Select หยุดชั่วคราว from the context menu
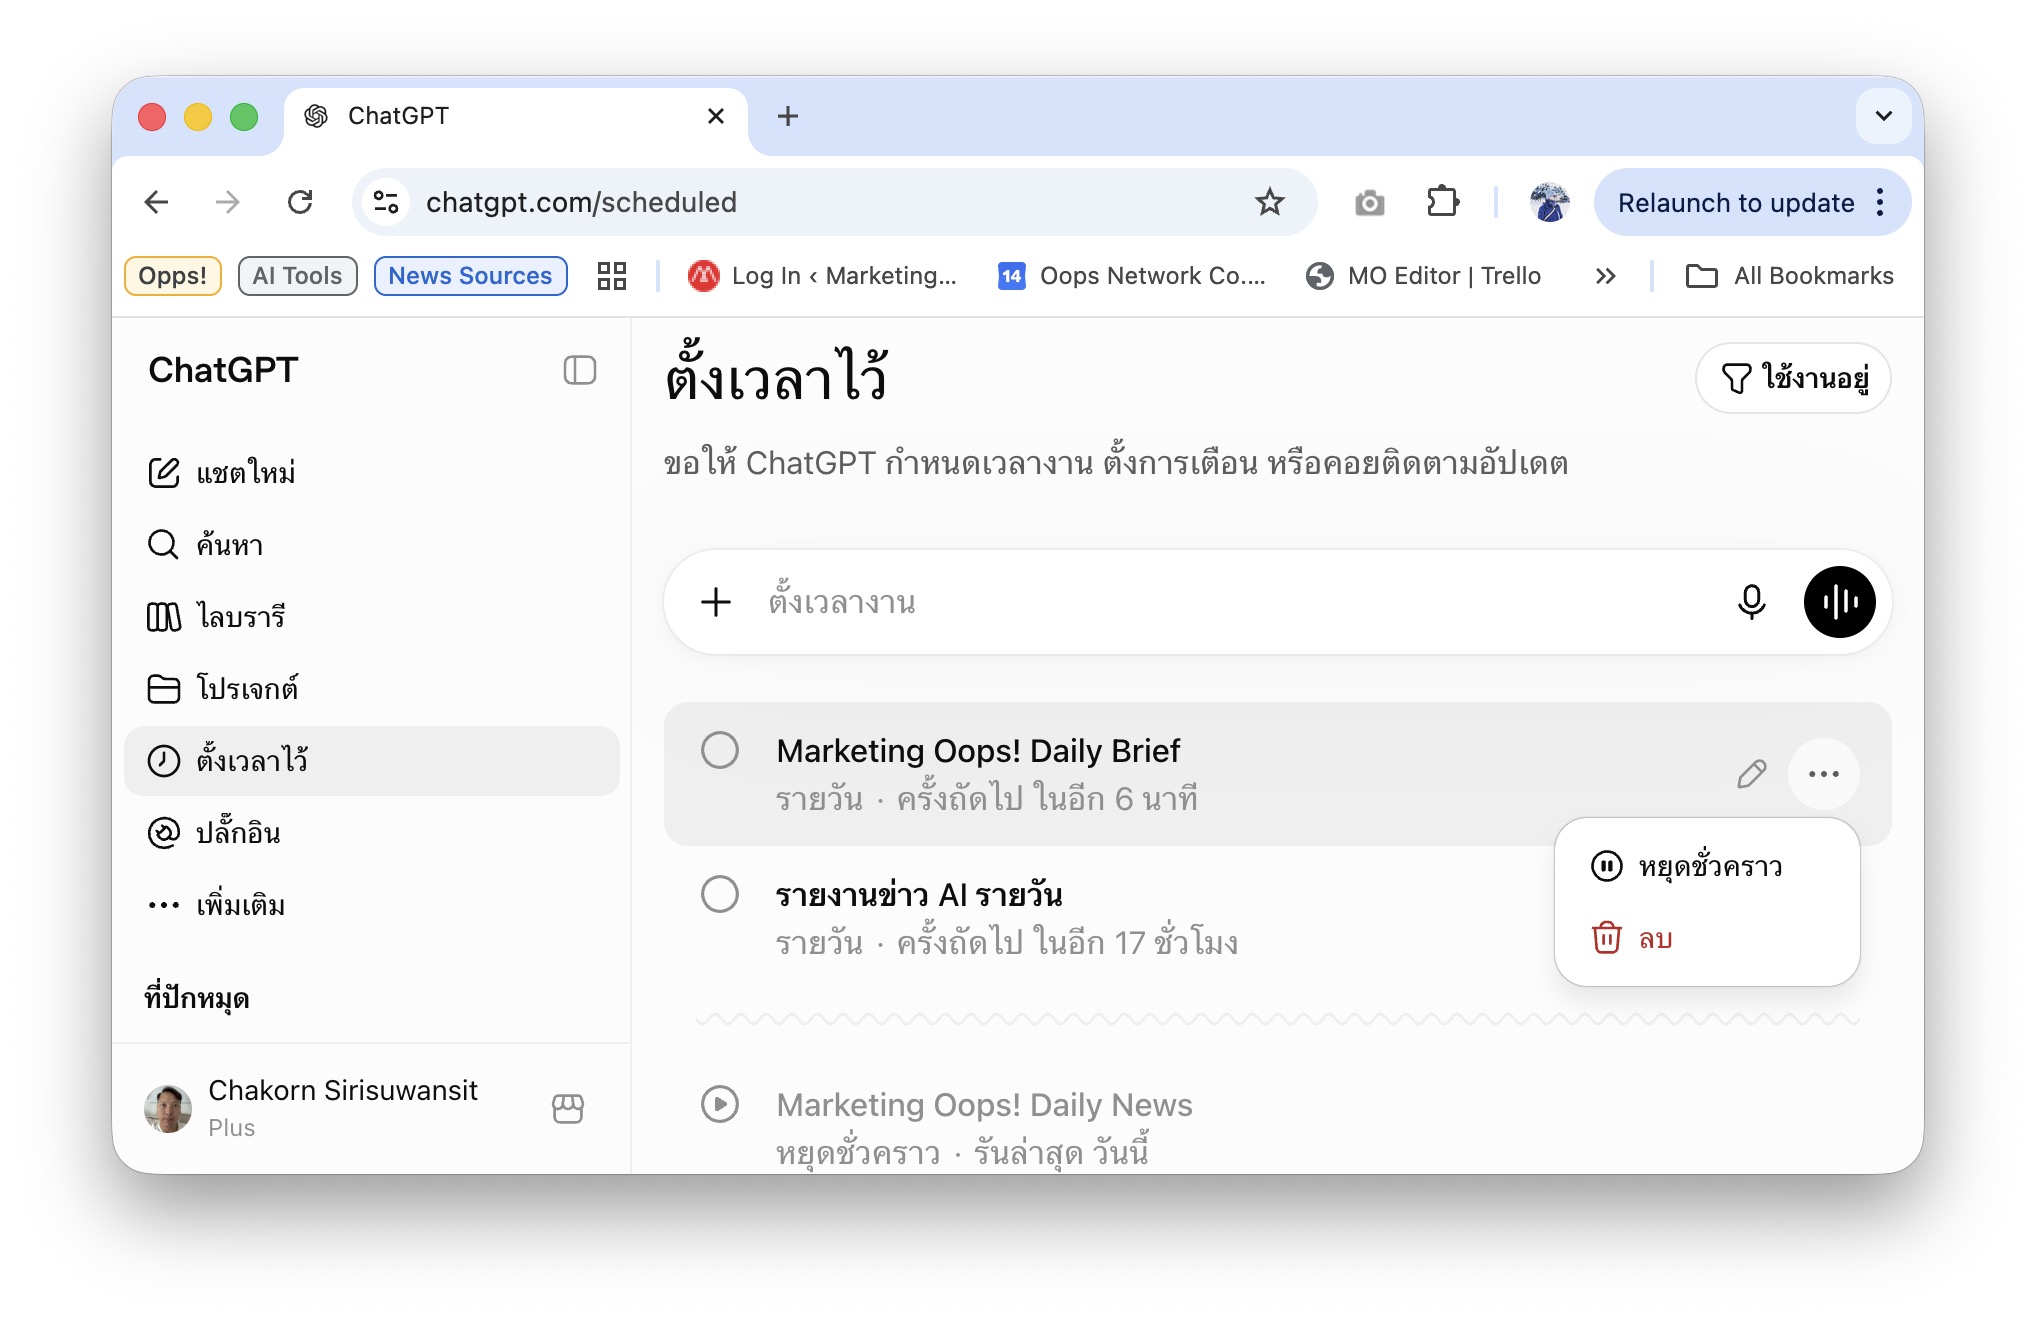The width and height of the screenshot is (2036, 1322). click(x=1707, y=866)
